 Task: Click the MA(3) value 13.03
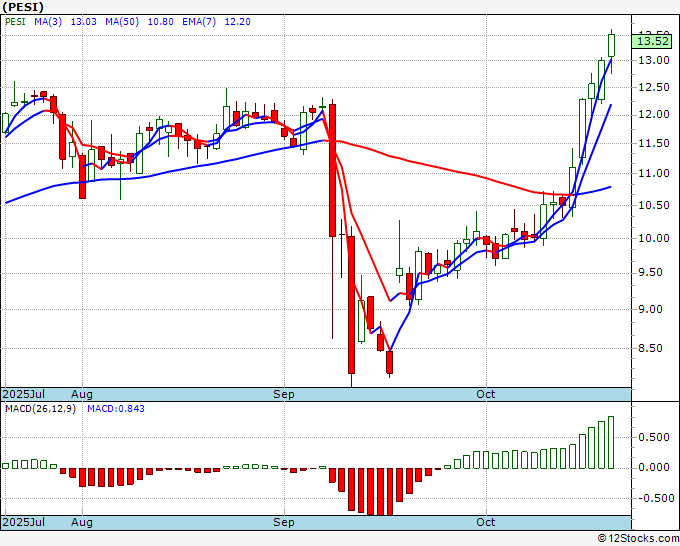click(84, 22)
